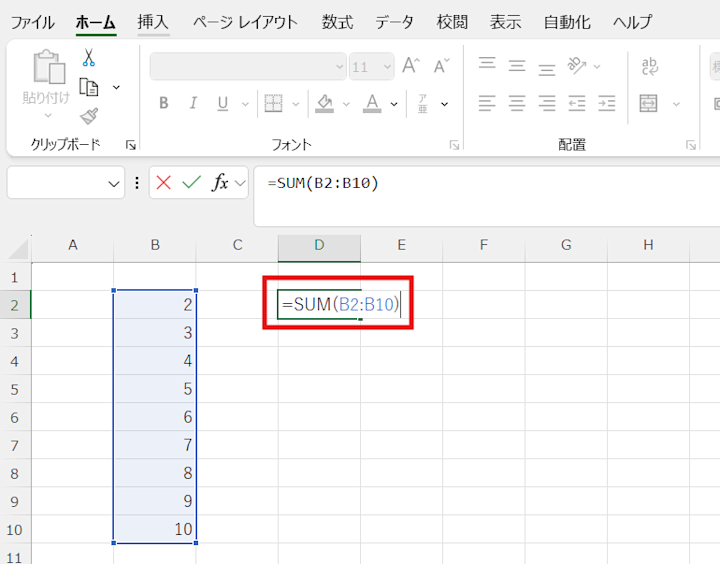Expand underline style dropdown arrow
This screenshot has width=720, height=564.
245,104
